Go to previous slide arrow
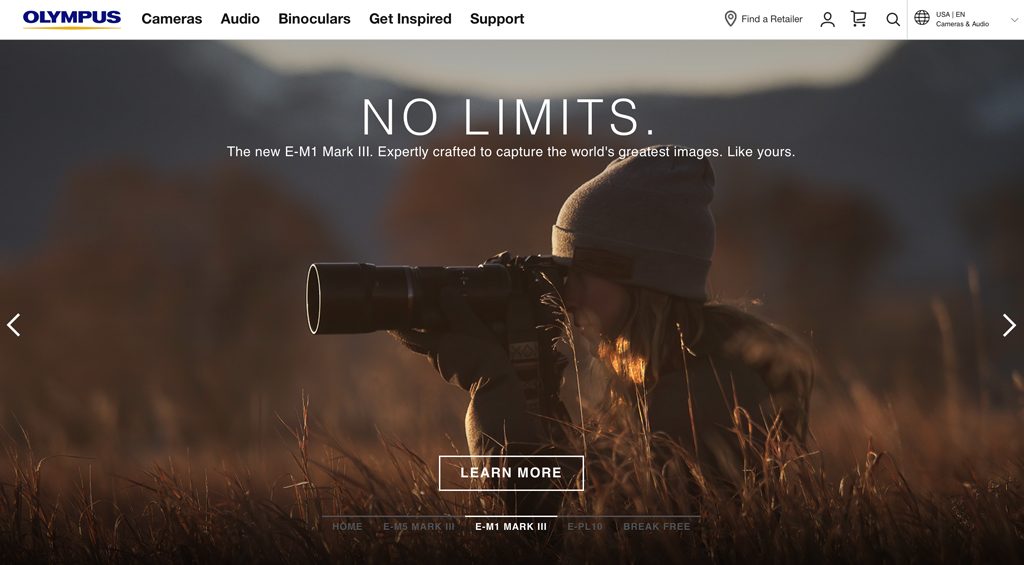Screen dimensions: 1024x565 (14, 325)
